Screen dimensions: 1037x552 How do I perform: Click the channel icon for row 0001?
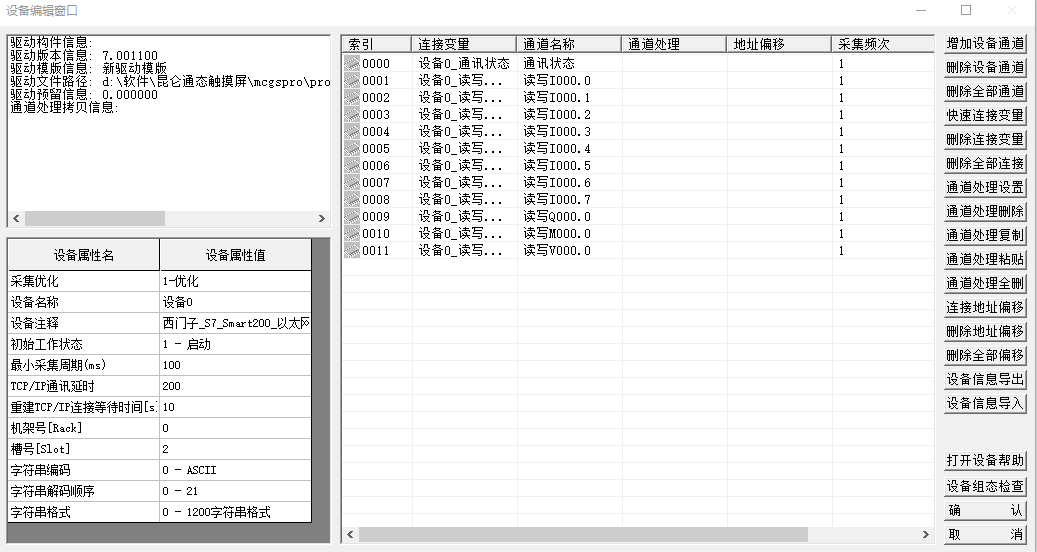(353, 81)
